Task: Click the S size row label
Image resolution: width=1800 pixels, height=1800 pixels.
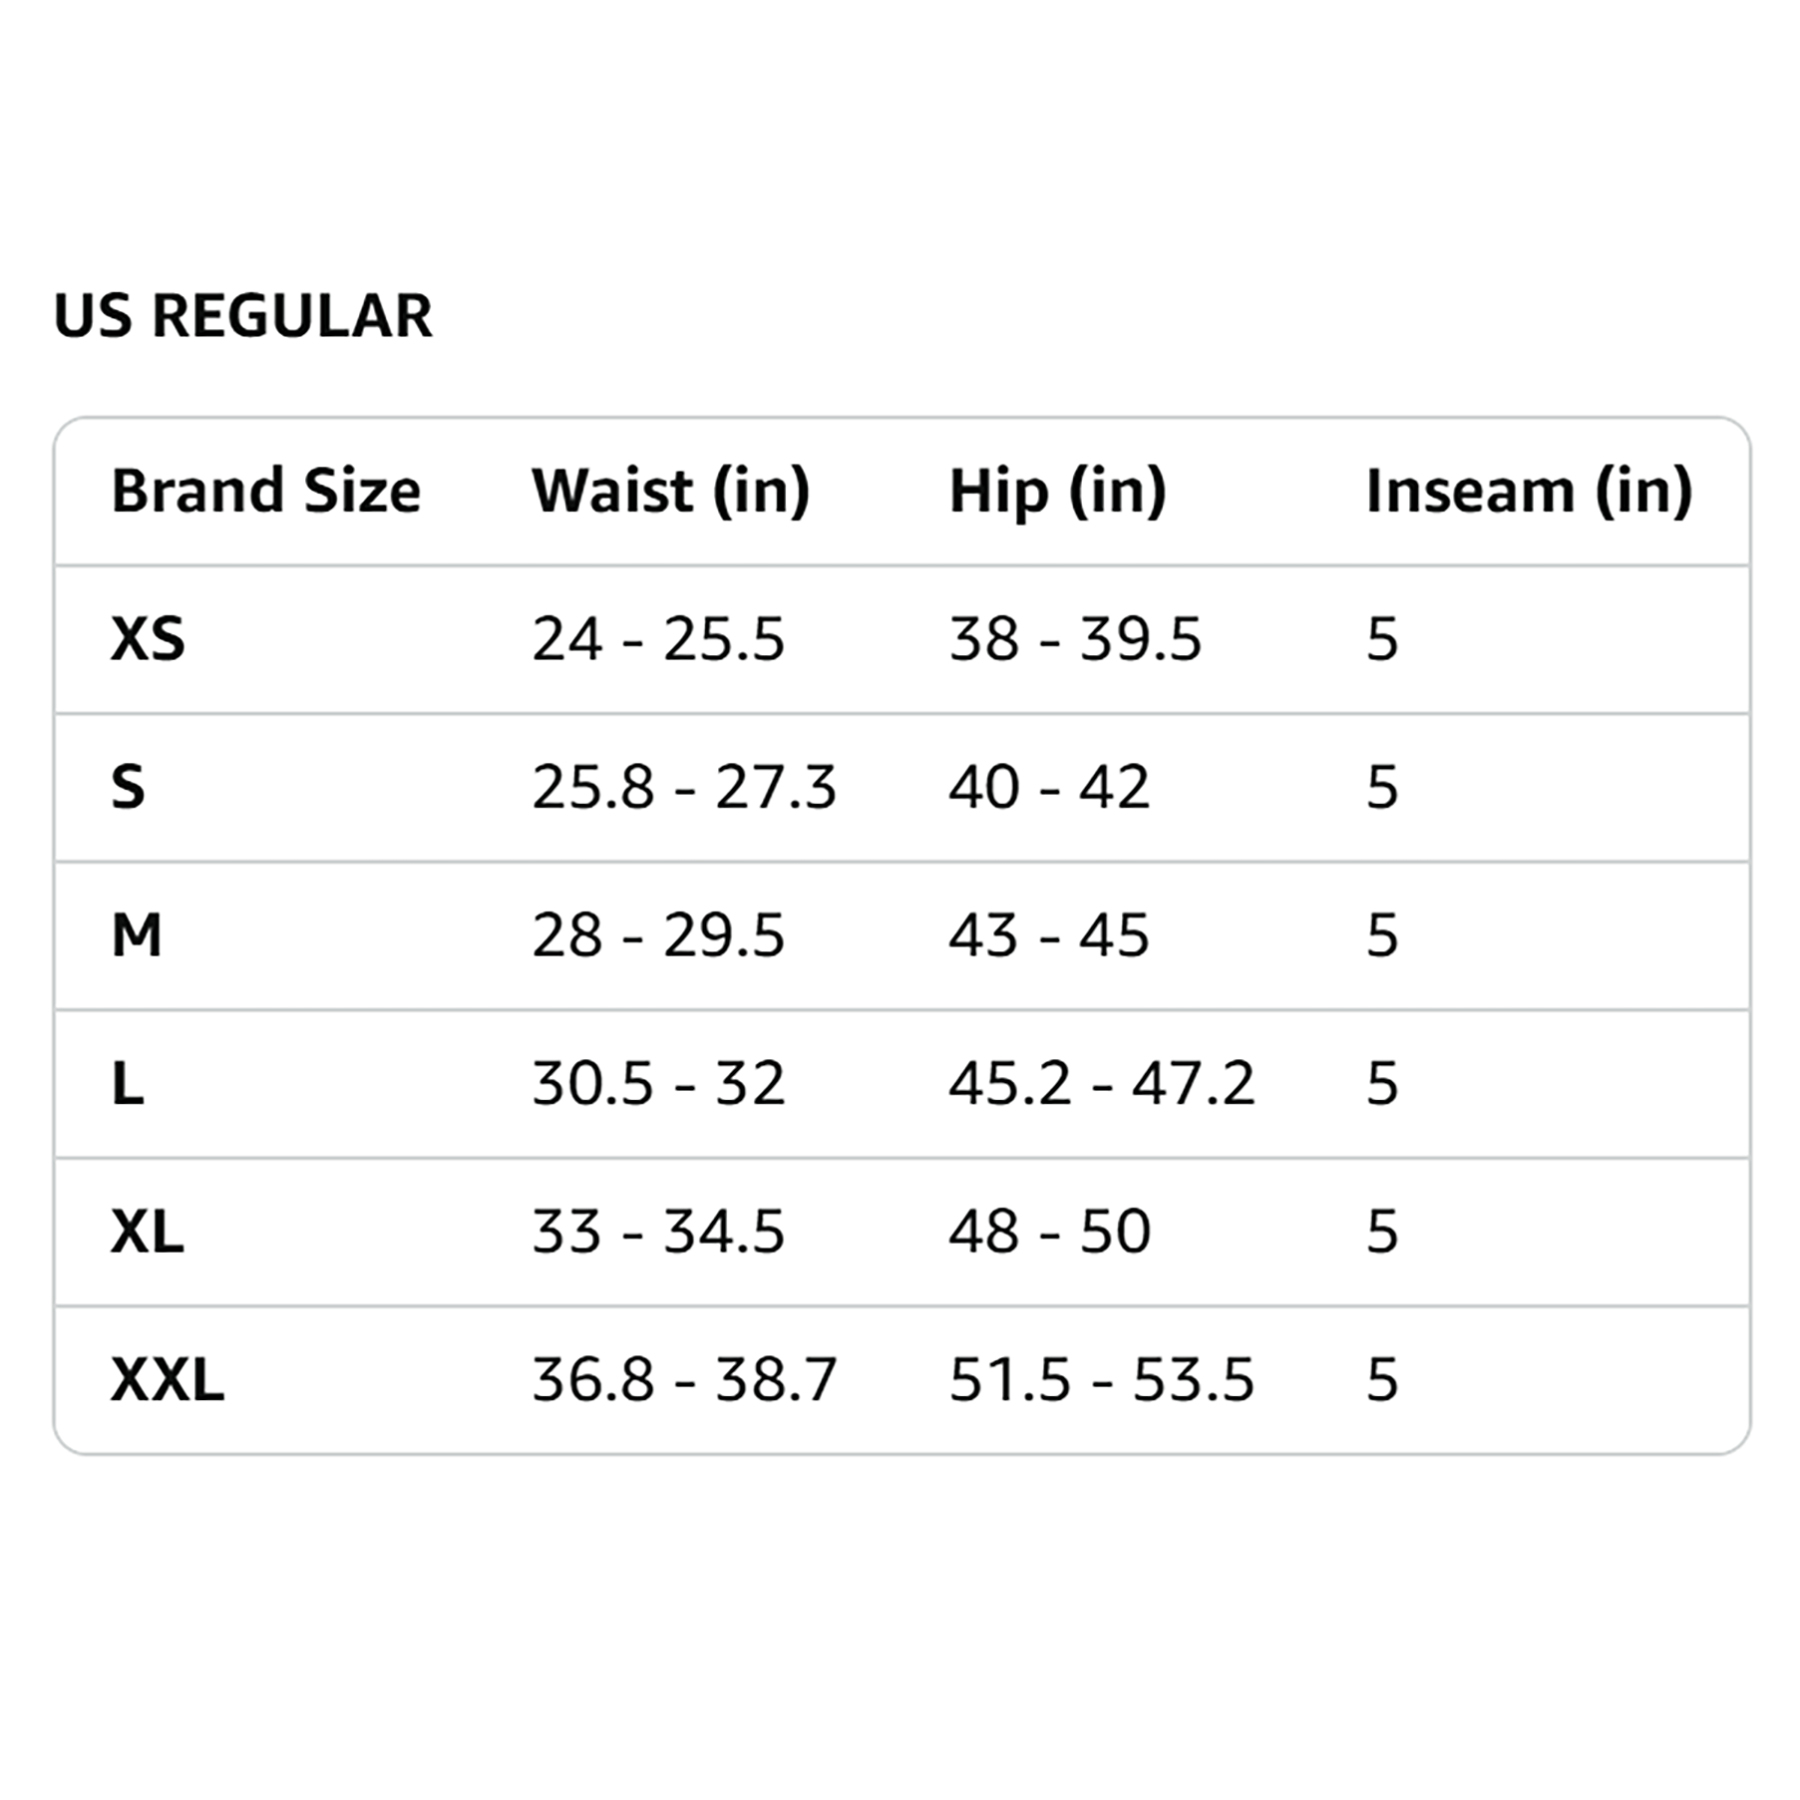Action: click(128, 787)
